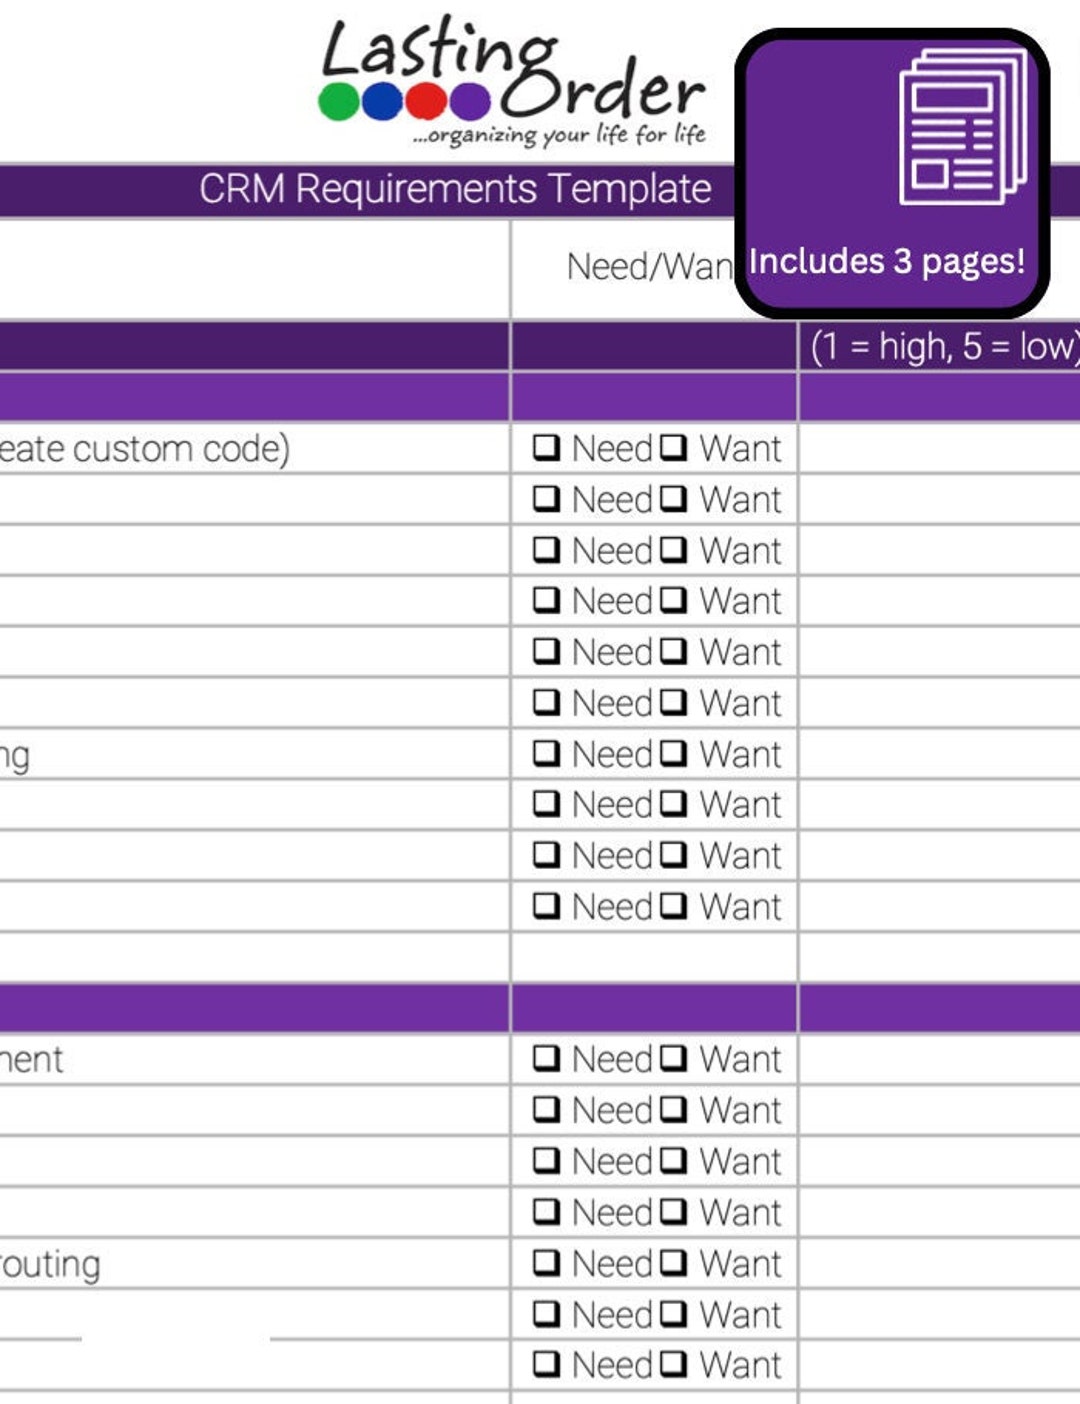Screen dimensions: 1080x1404
Task: Click the blue dot in the logo
Action: 382,101
